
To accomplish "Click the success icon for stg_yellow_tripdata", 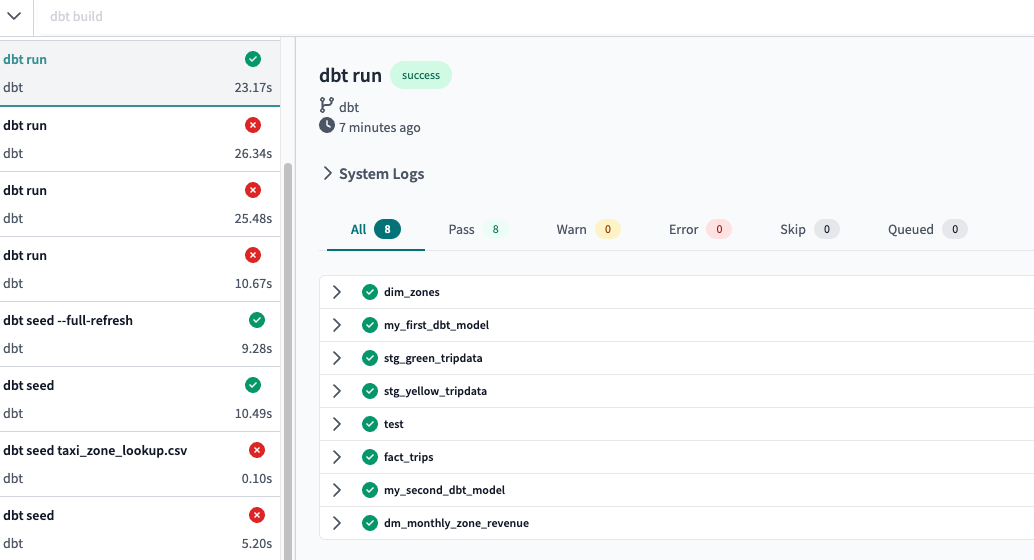I will pos(369,391).
